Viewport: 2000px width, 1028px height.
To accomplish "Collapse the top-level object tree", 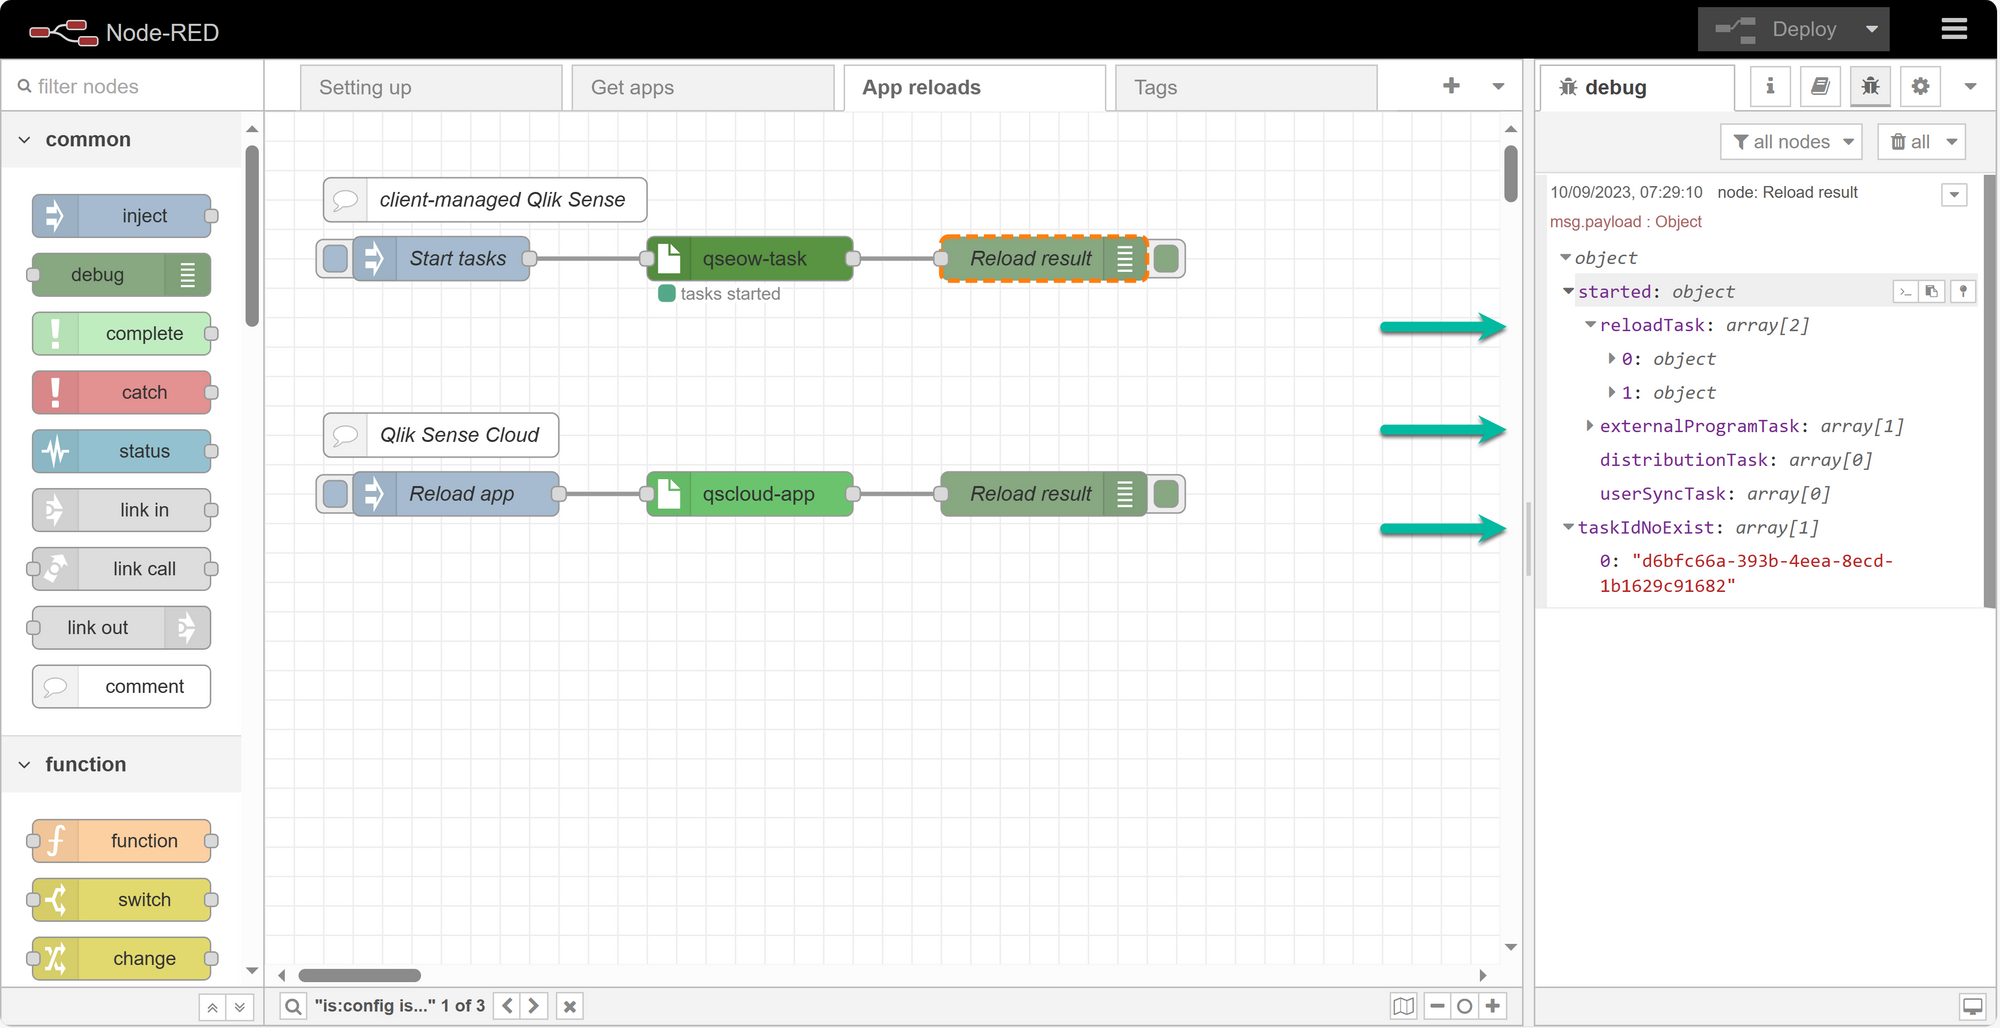I will 1565,258.
